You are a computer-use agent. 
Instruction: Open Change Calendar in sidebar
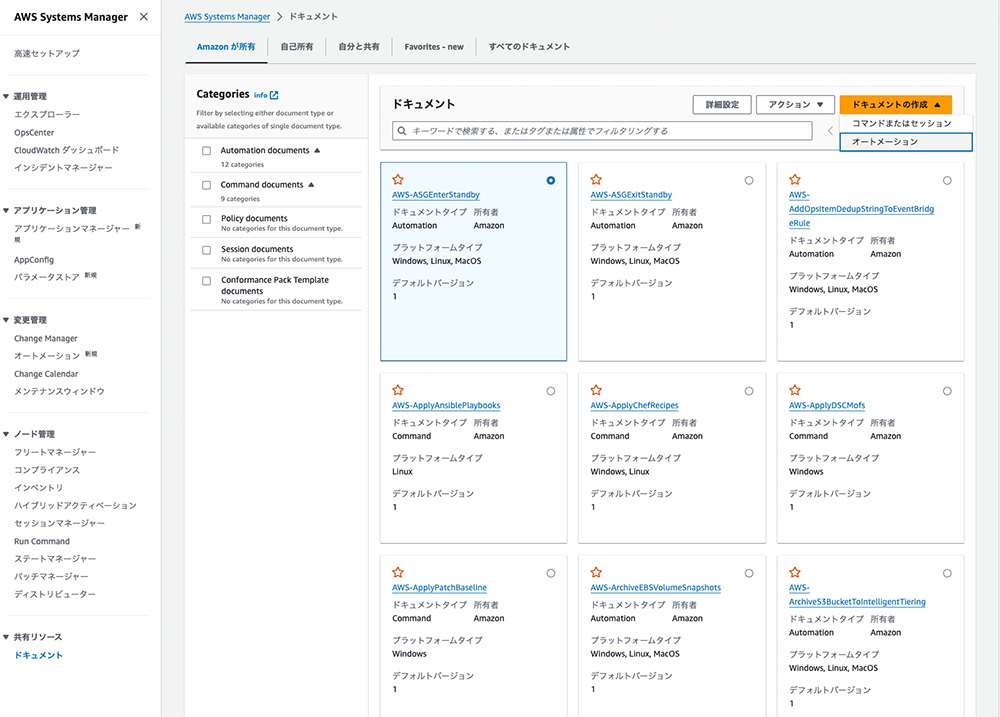point(46,374)
